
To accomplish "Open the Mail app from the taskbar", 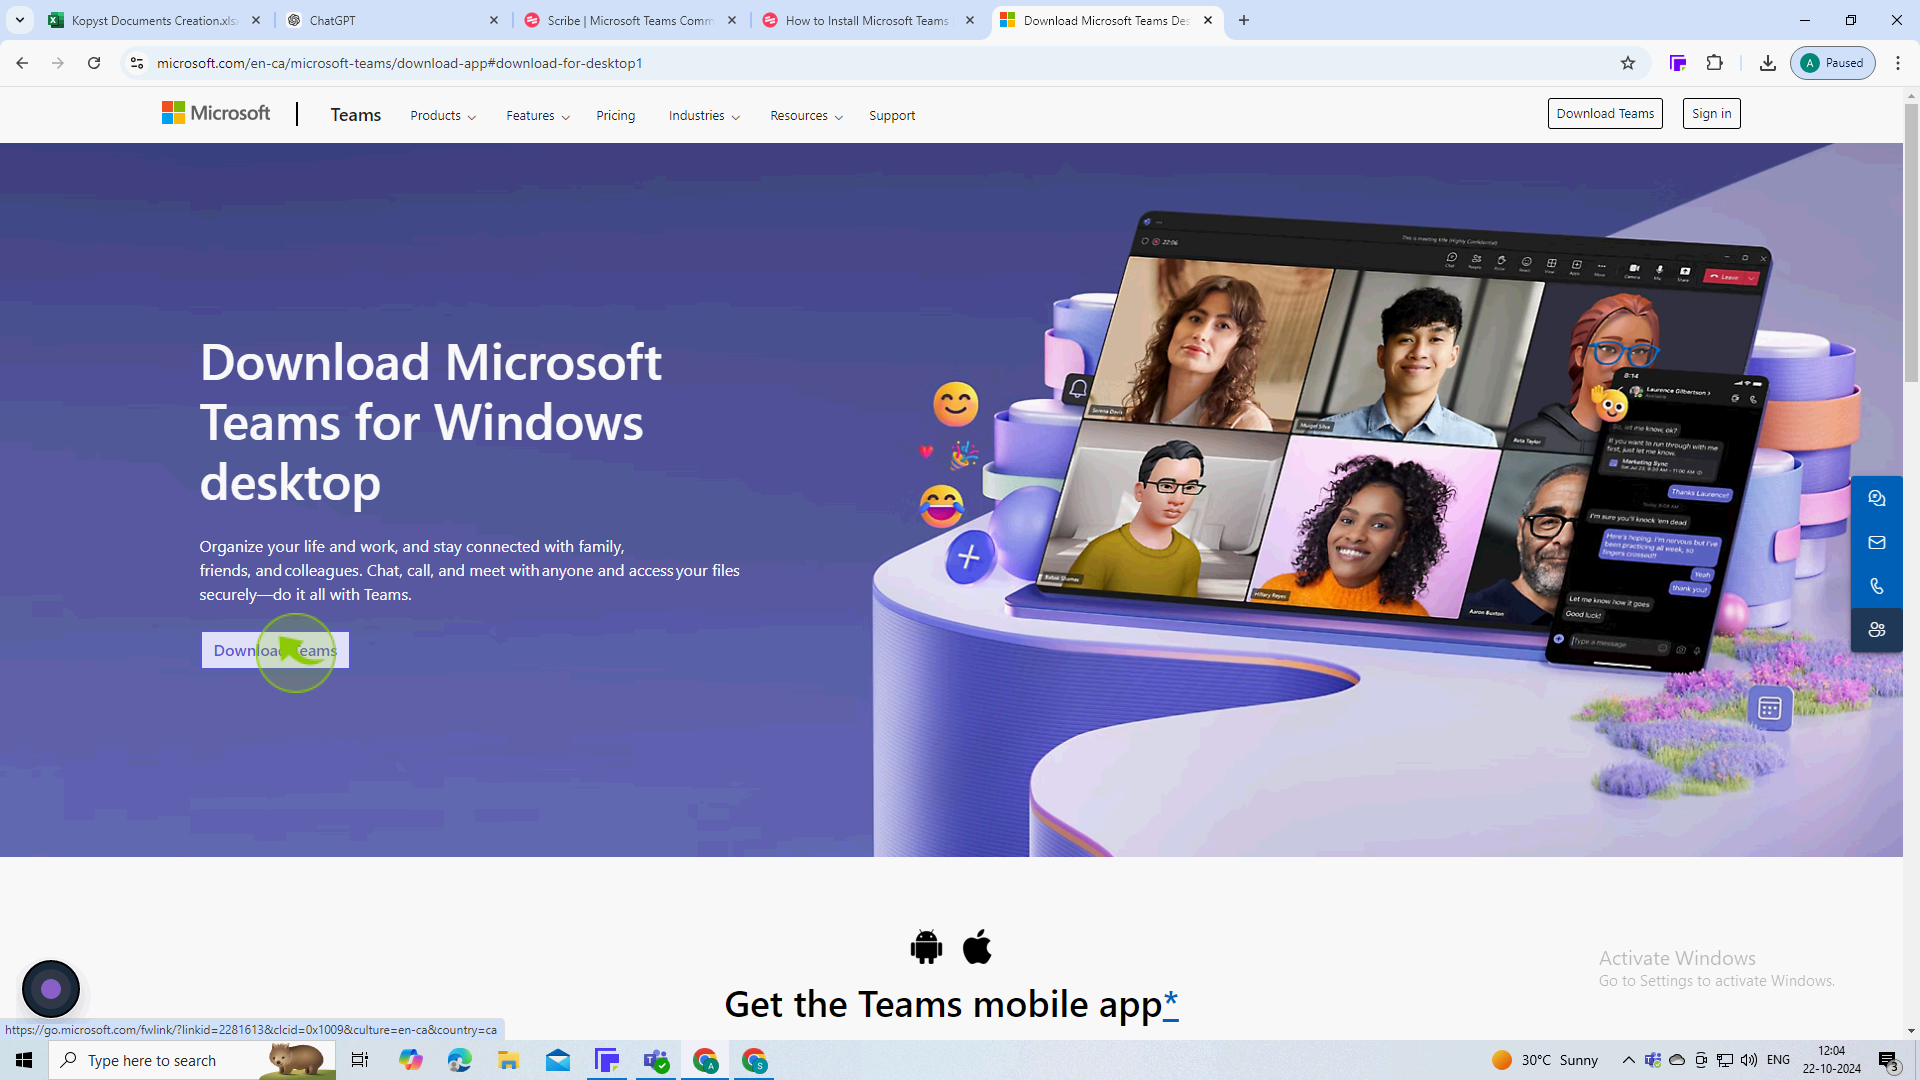I will point(557,1060).
